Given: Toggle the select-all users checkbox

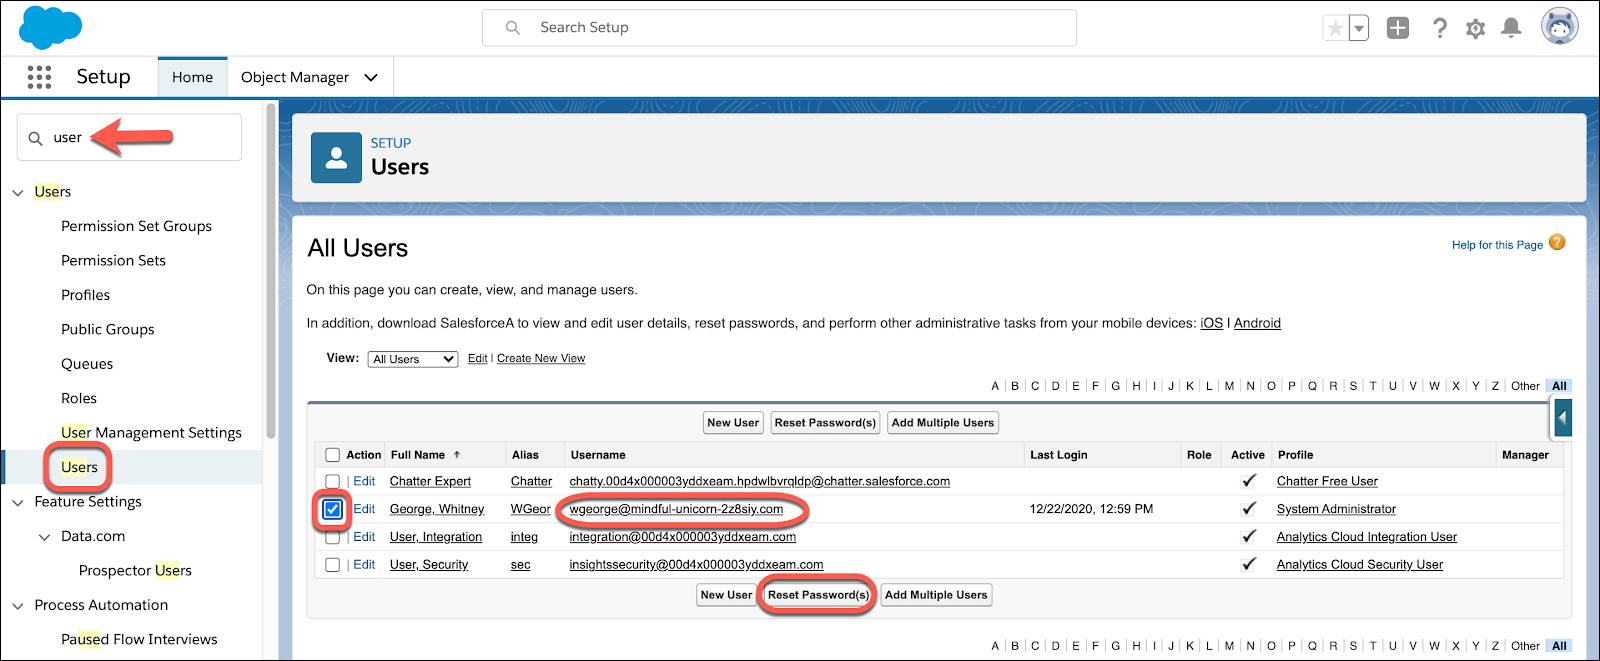Looking at the screenshot, I should (333, 455).
